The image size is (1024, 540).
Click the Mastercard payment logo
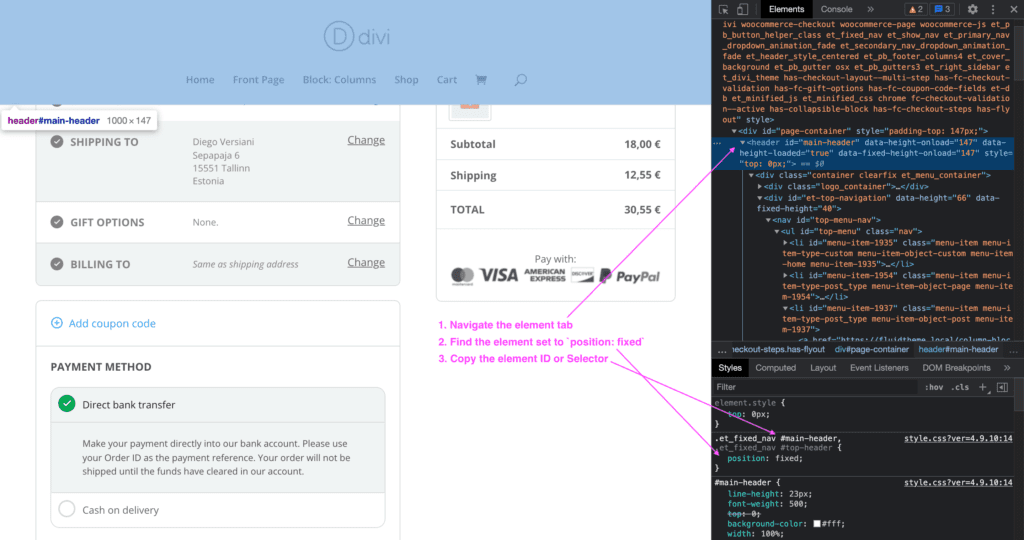pyautogui.click(x=462, y=276)
